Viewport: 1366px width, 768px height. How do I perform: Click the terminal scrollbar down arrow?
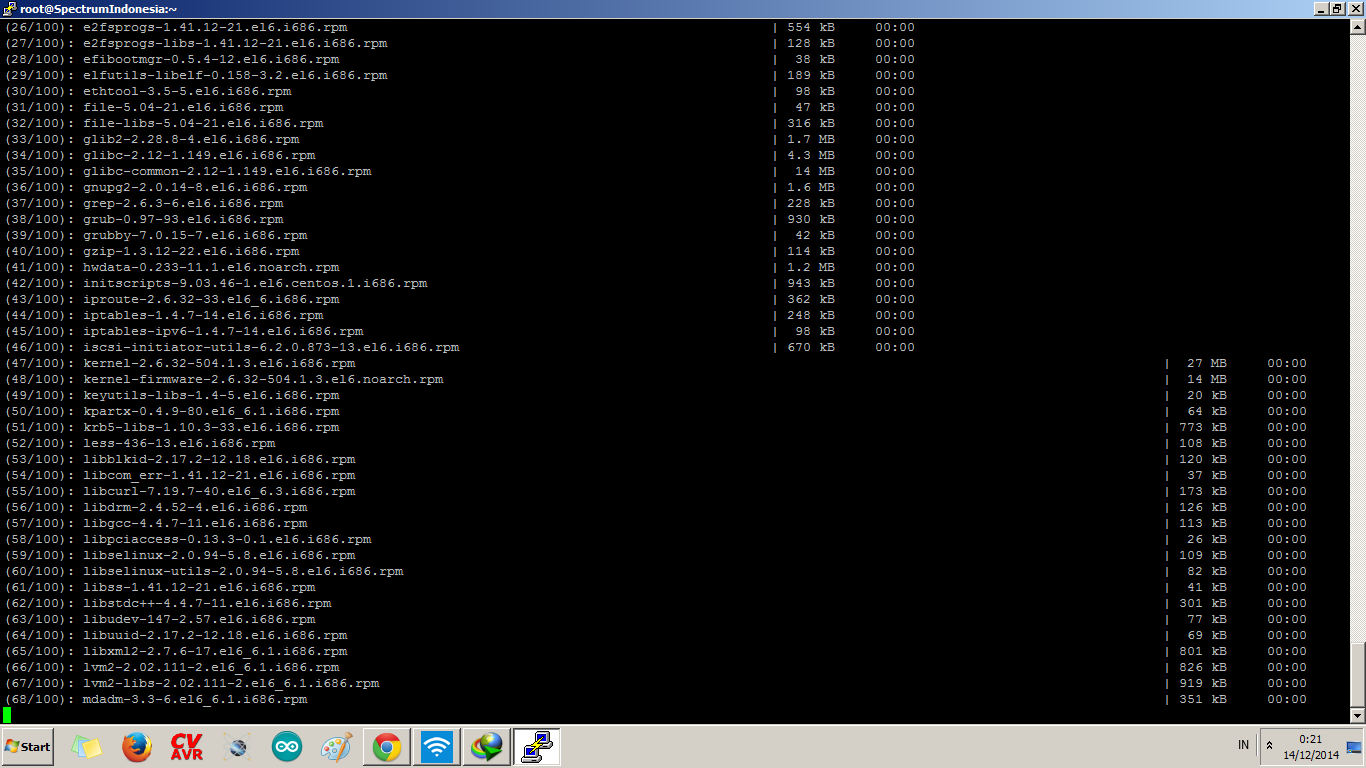(1358, 715)
